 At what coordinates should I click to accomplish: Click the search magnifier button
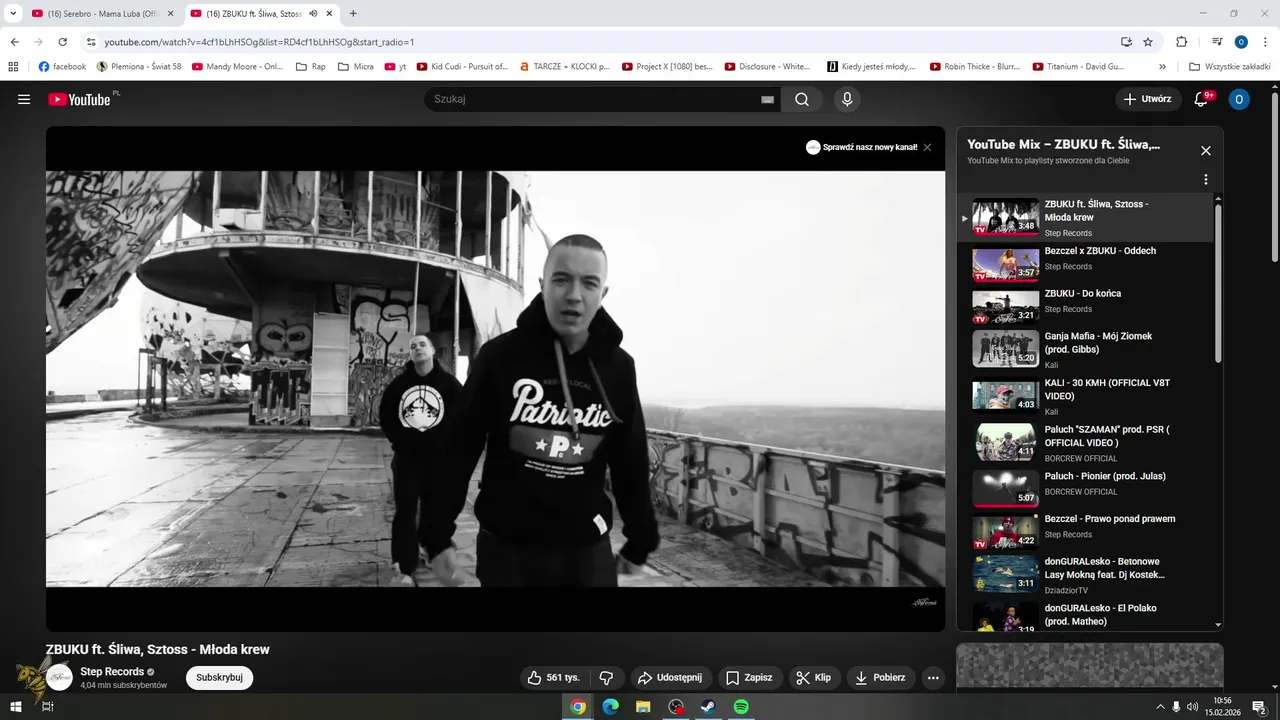pos(802,99)
